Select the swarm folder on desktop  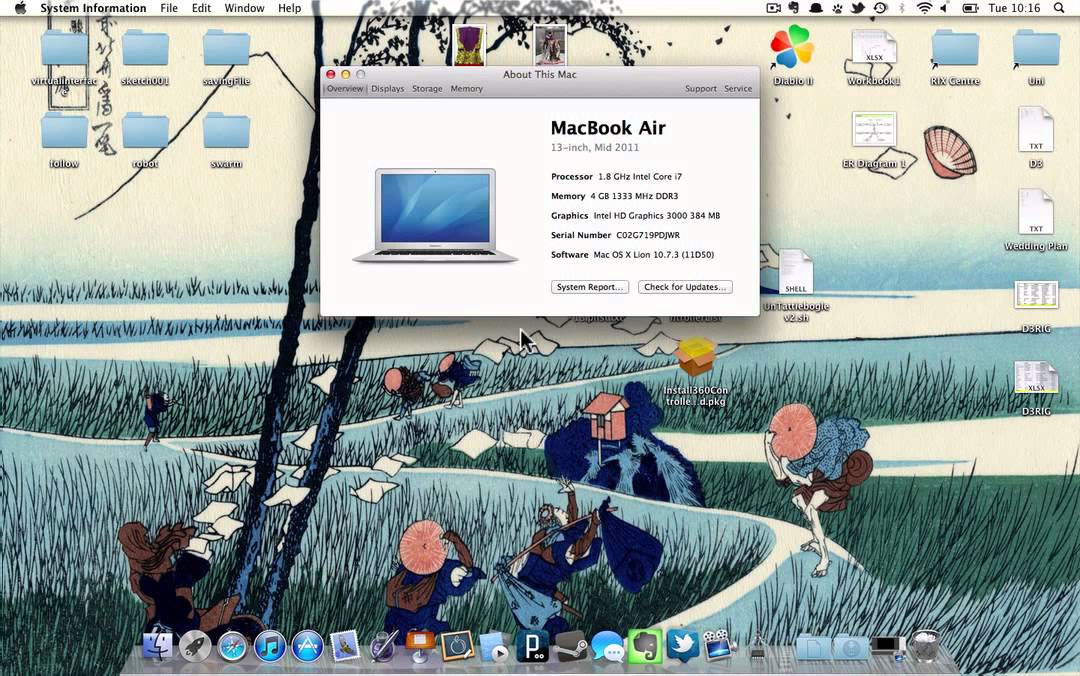pyautogui.click(x=226, y=131)
